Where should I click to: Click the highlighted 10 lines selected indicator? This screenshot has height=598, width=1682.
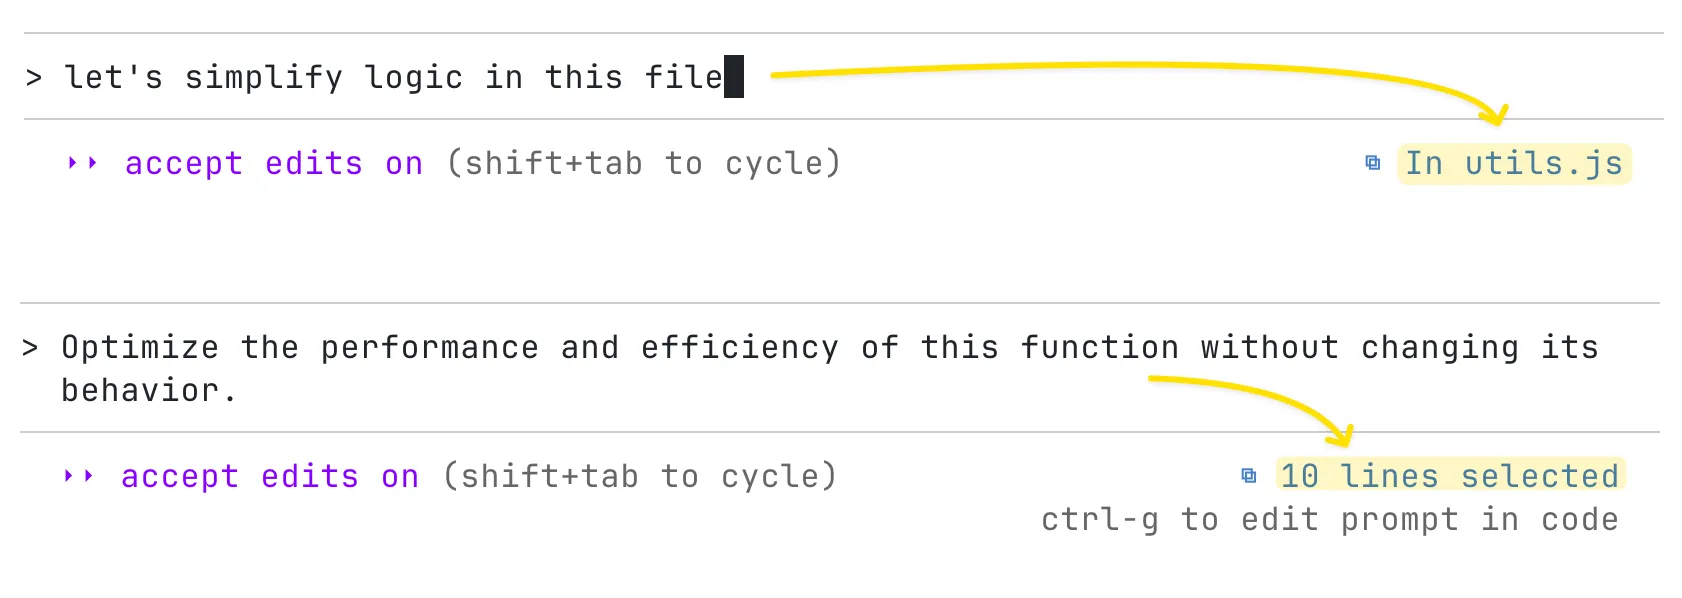click(x=1450, y=476)
